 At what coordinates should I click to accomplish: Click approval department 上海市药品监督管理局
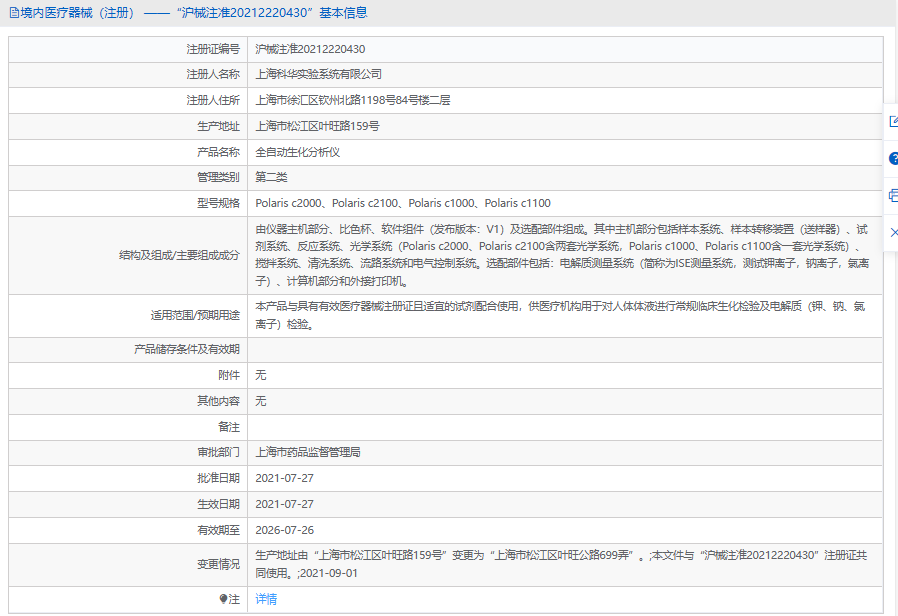tap(308, 452)
